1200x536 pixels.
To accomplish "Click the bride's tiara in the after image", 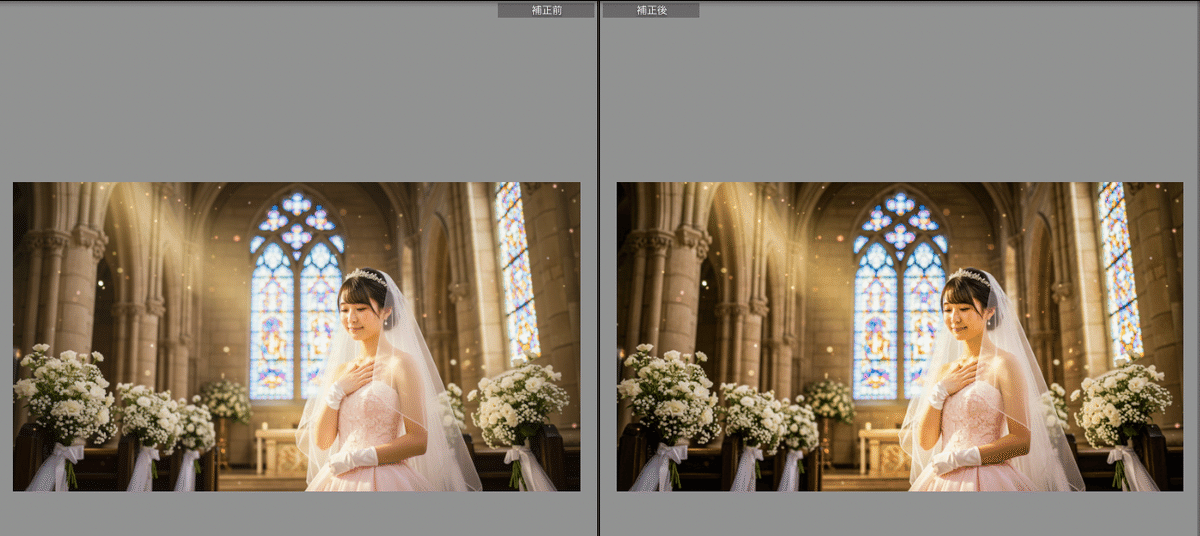I will tap(972, 275).
